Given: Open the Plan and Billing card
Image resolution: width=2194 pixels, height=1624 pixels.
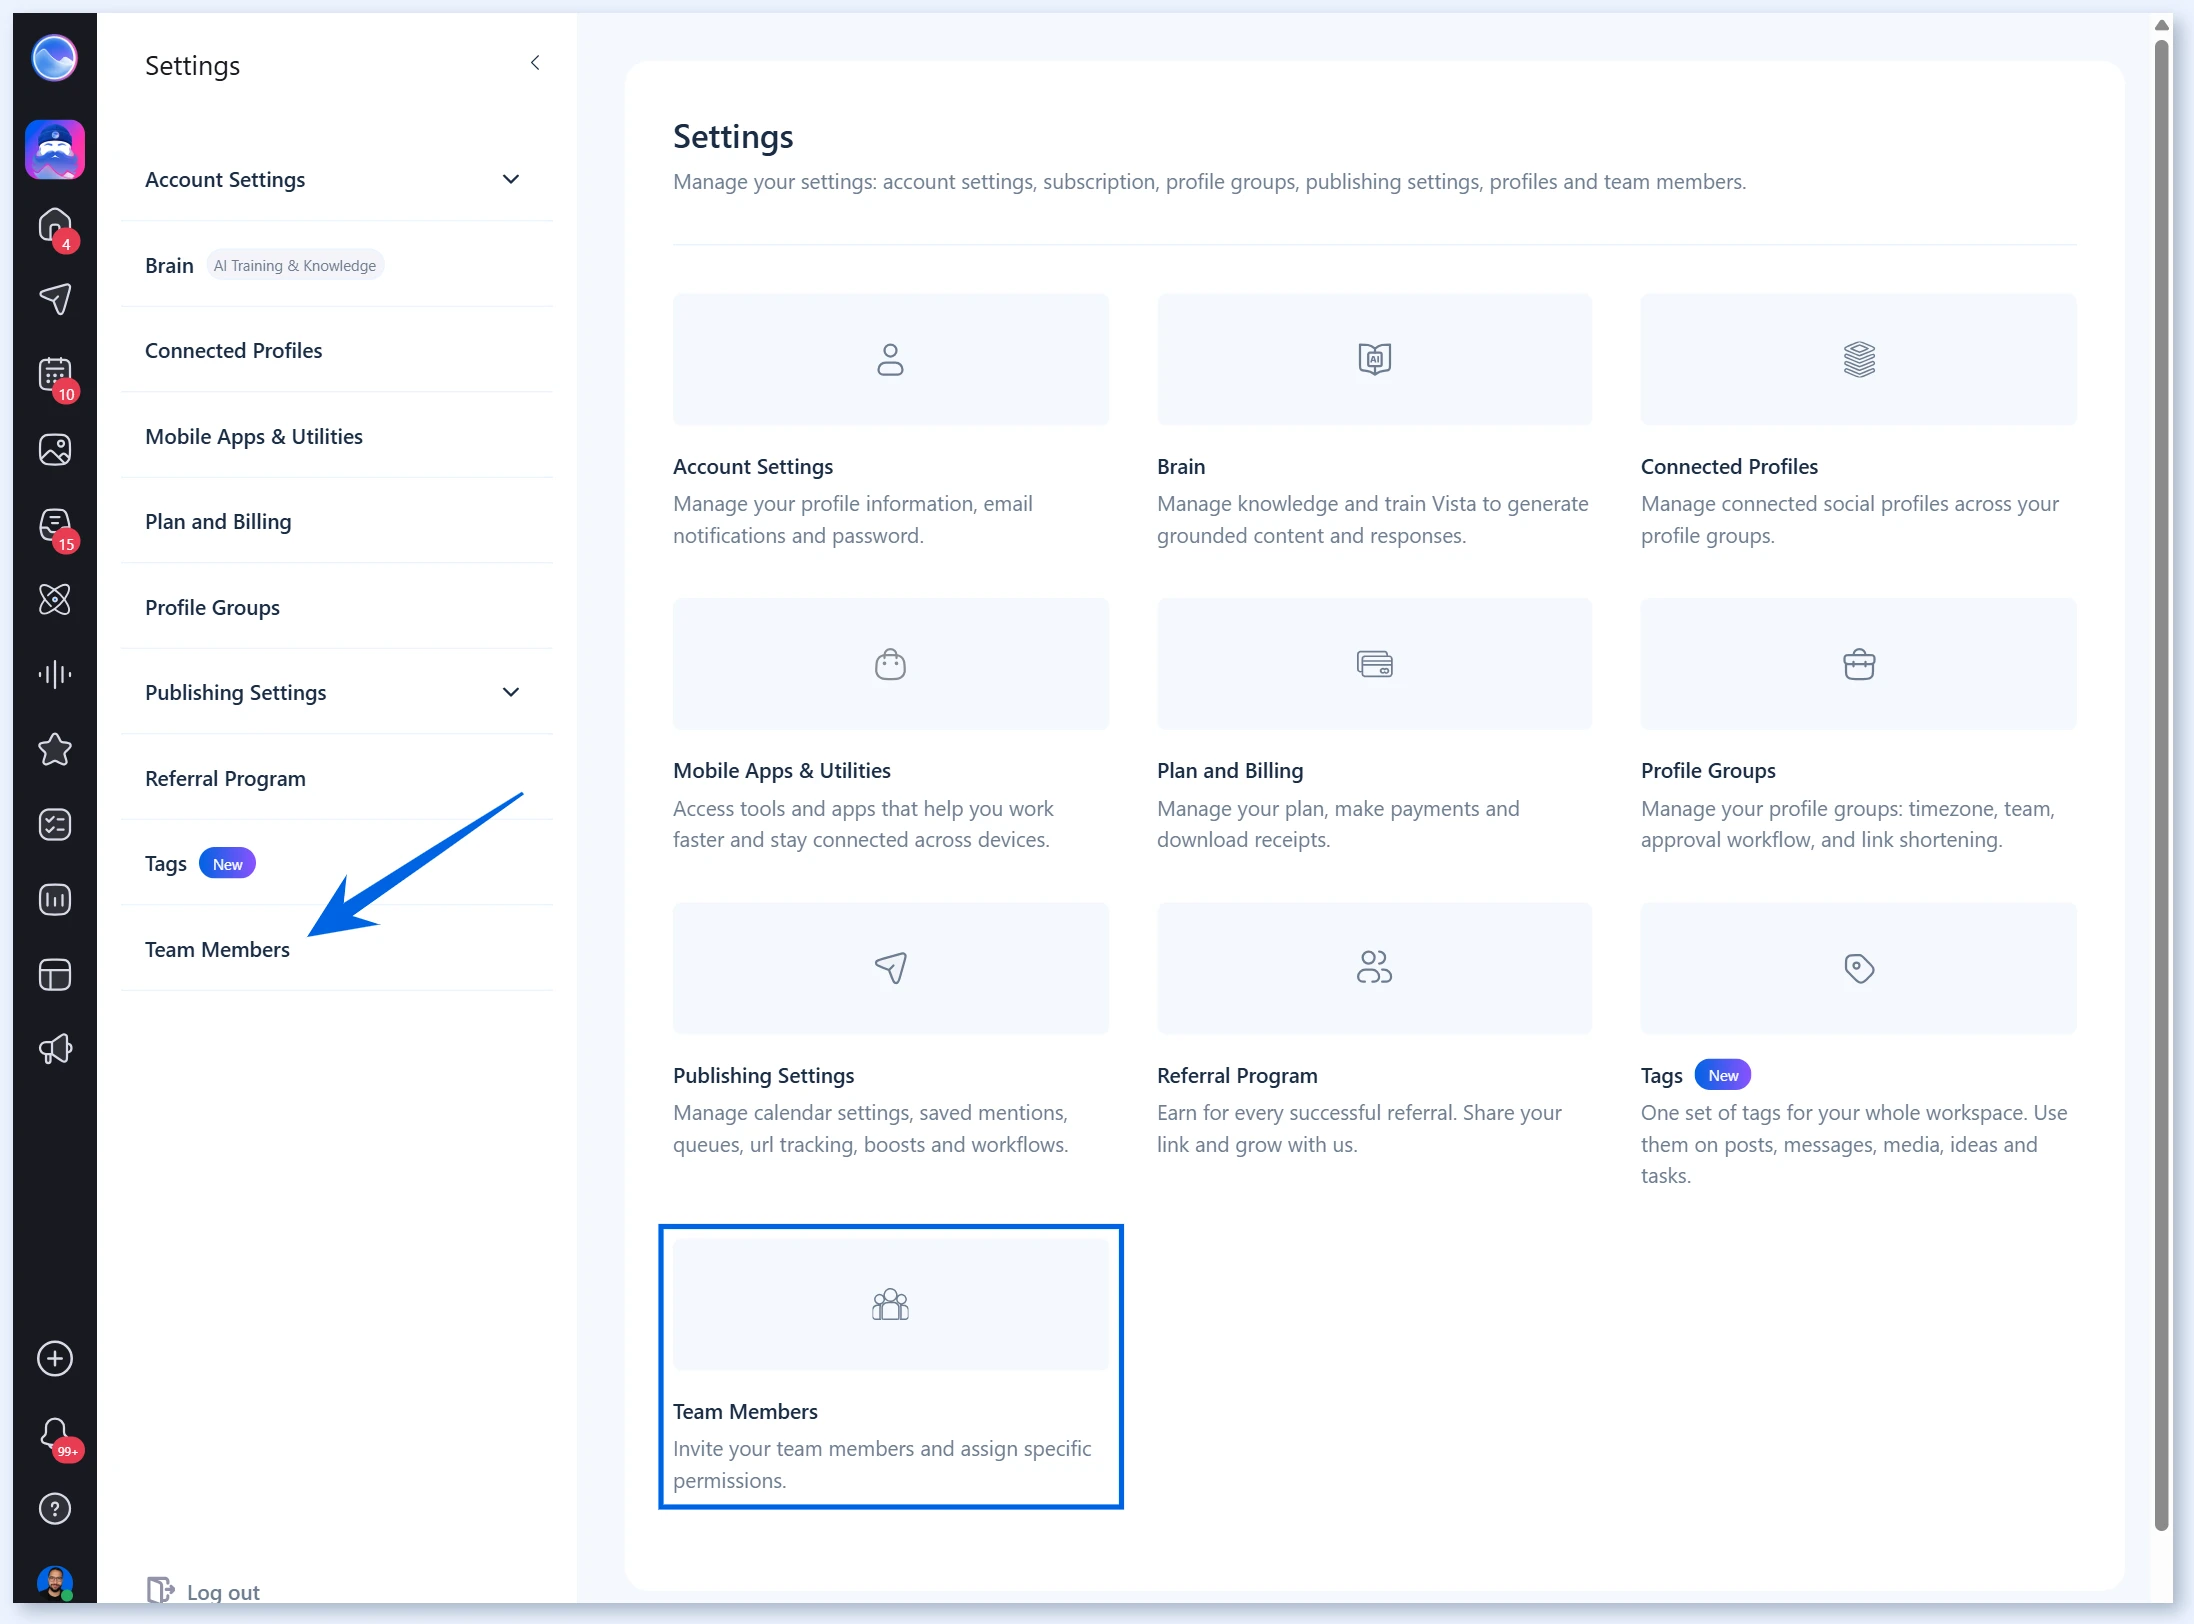Looking at the screenshot, I should (x=1374, y=725).
